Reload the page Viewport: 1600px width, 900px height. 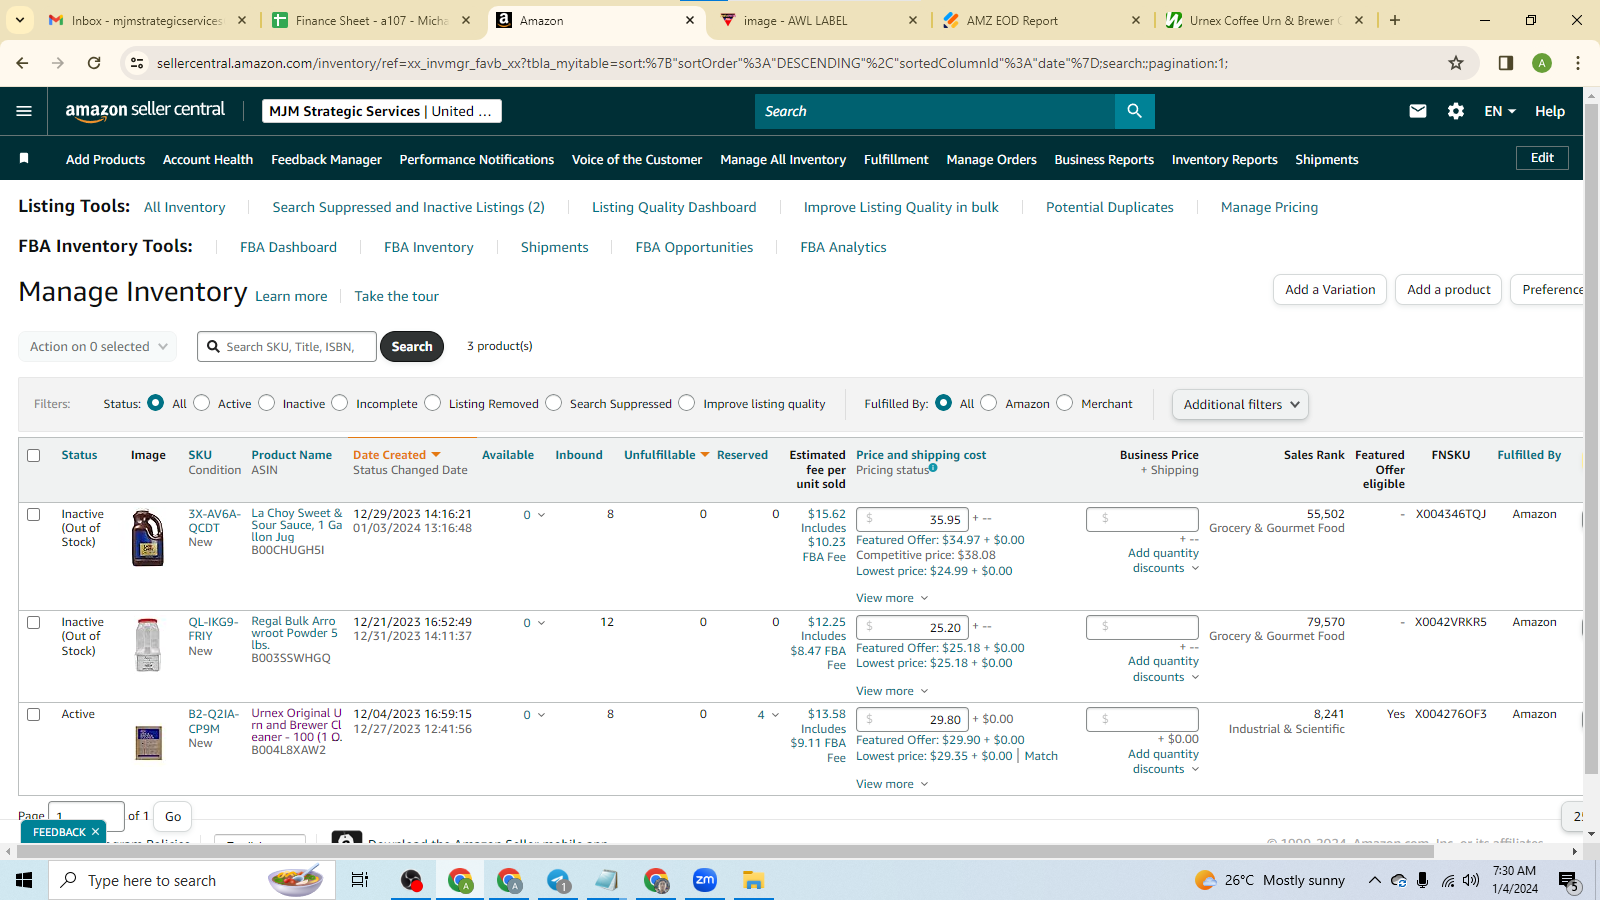[94, 63]
